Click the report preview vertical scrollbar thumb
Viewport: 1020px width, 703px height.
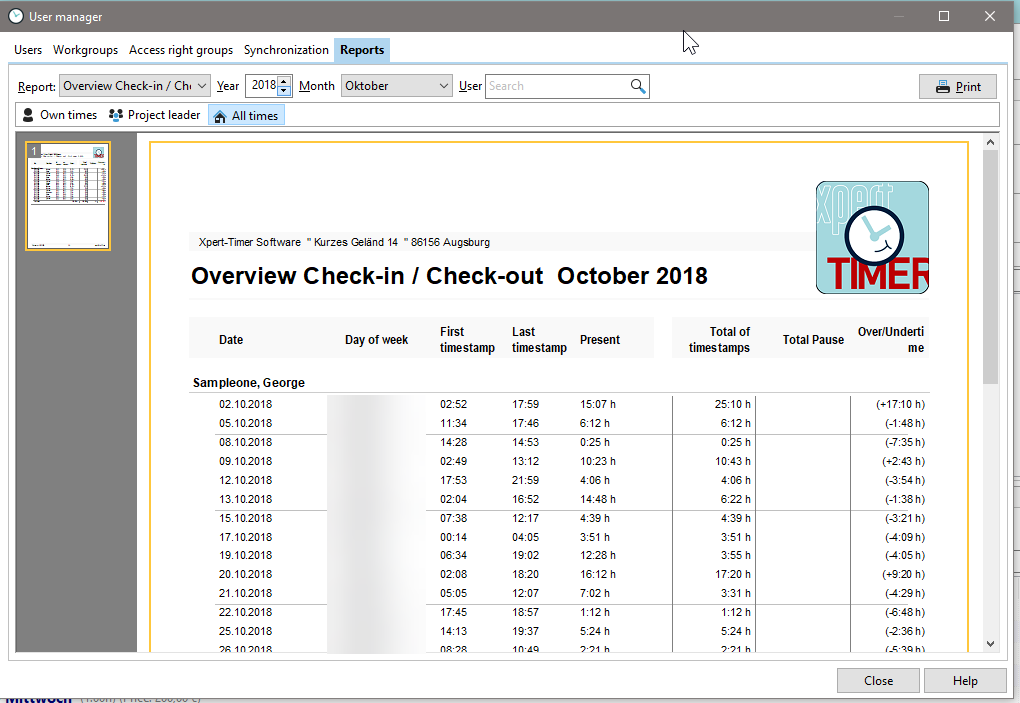click(990, 267)
